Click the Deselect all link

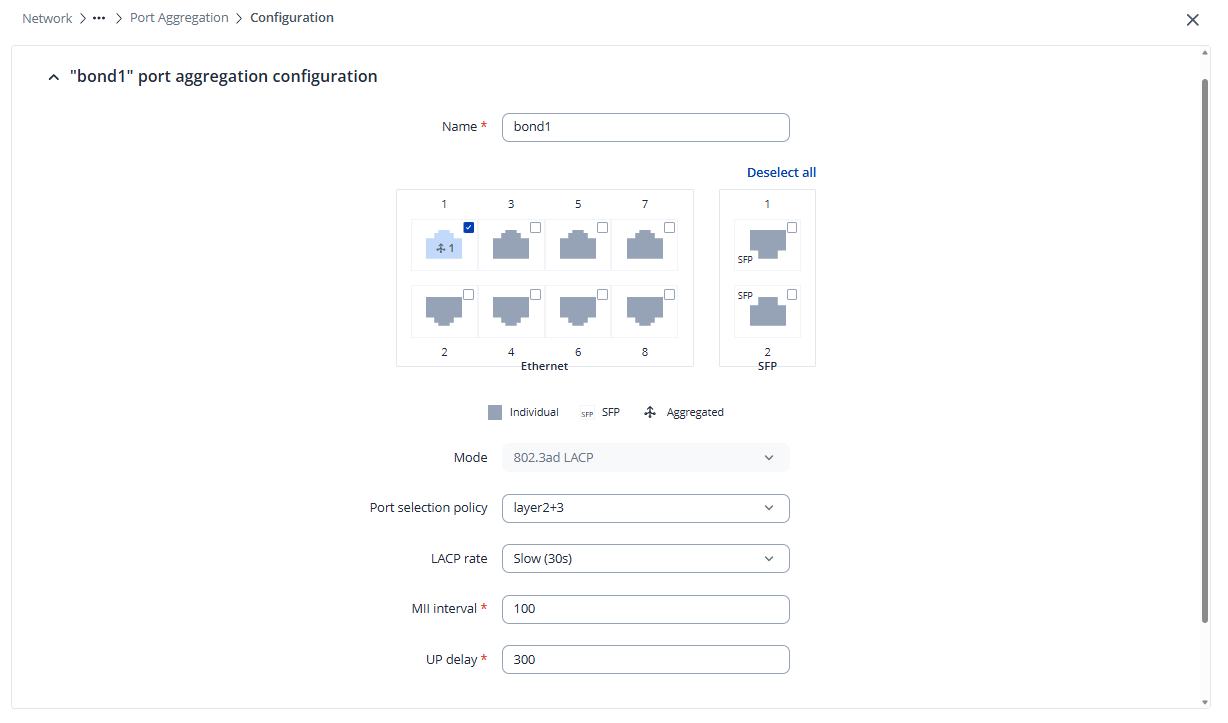coord(781,173)
